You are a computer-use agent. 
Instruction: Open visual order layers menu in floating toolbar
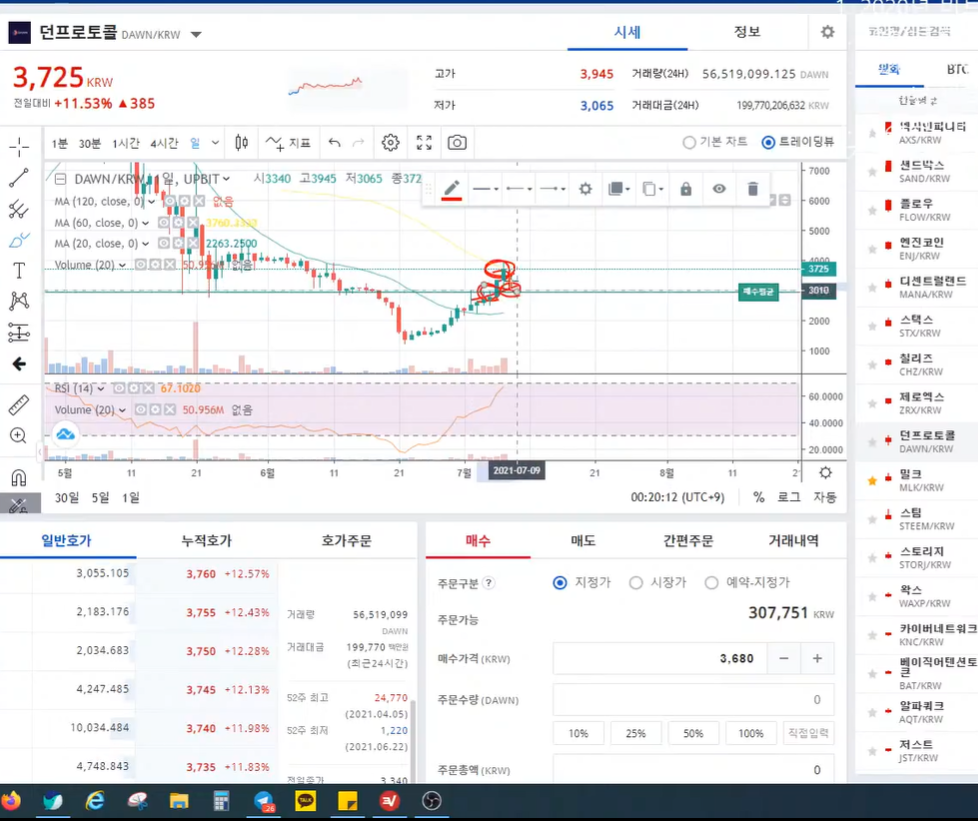tap(619, 188)
